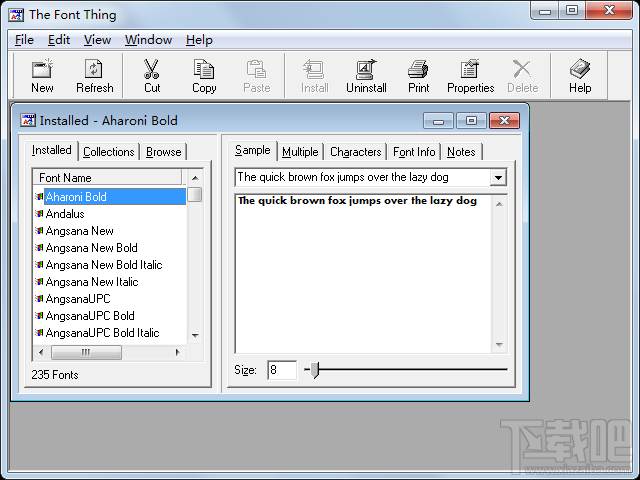The width and height of the screenshot is (640, 480).
Task: Select the Angsana New Bold font
Action: point(91,248)
